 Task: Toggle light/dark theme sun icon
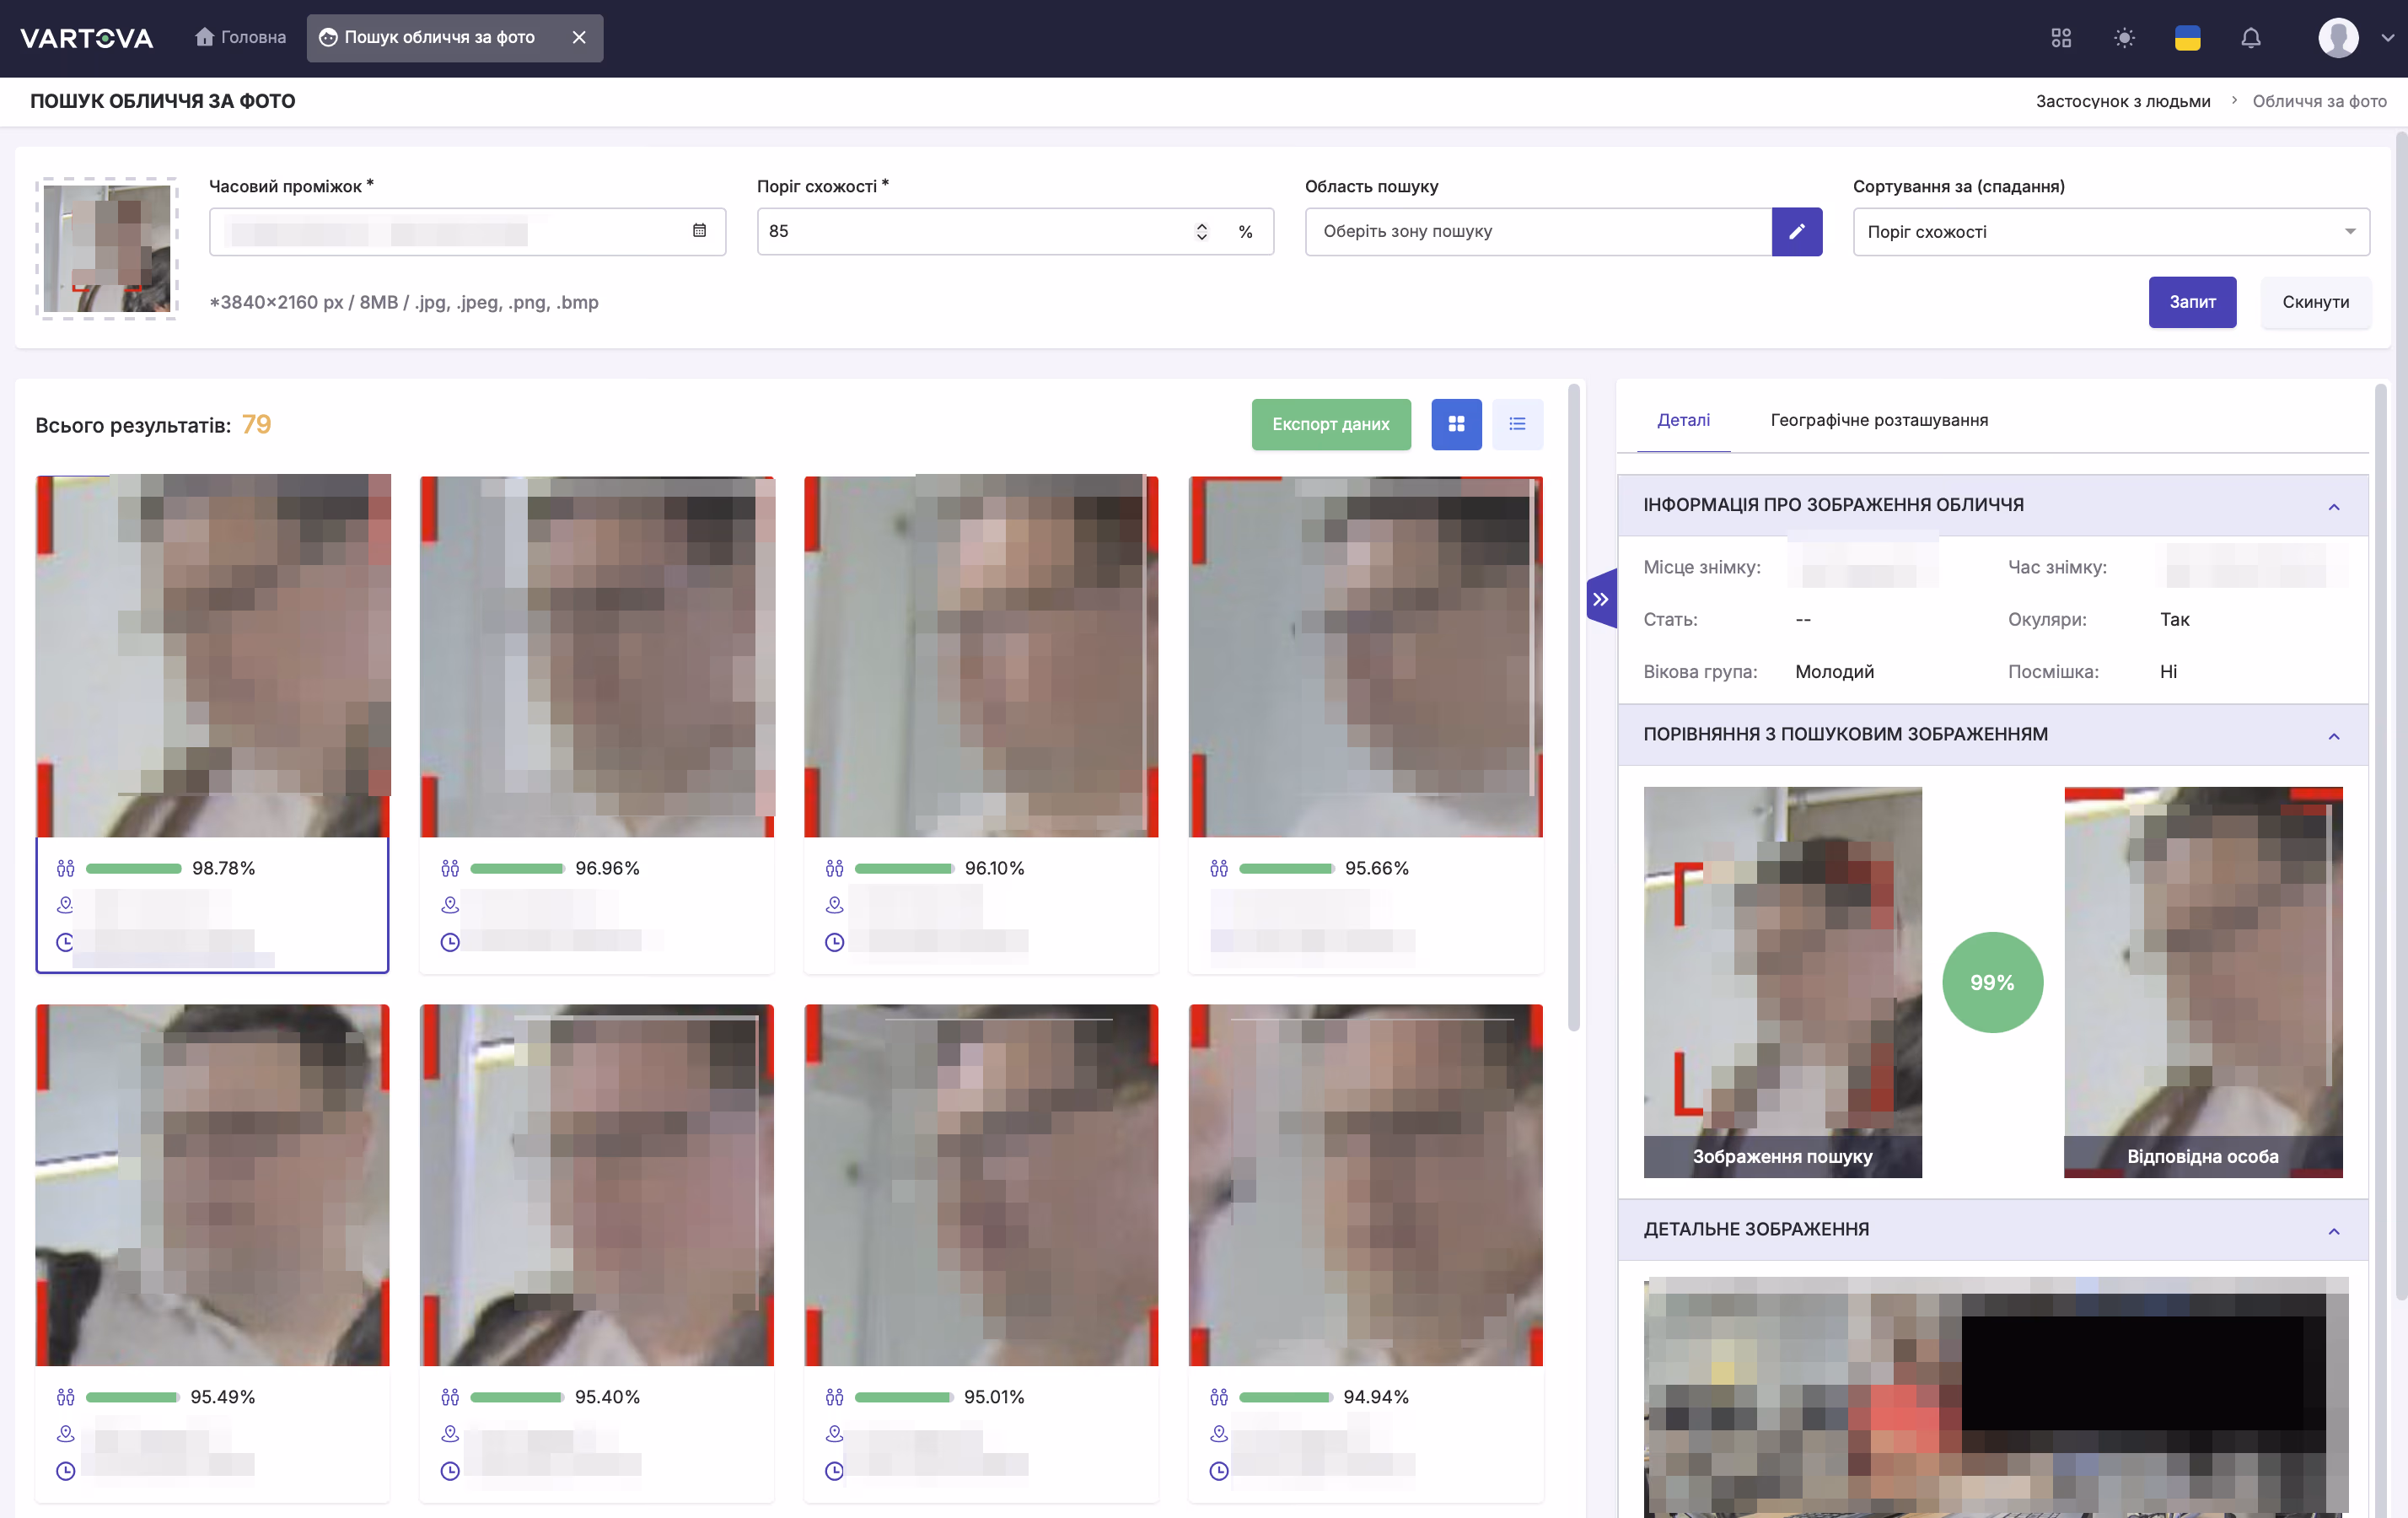click(x=2124, y=38)
